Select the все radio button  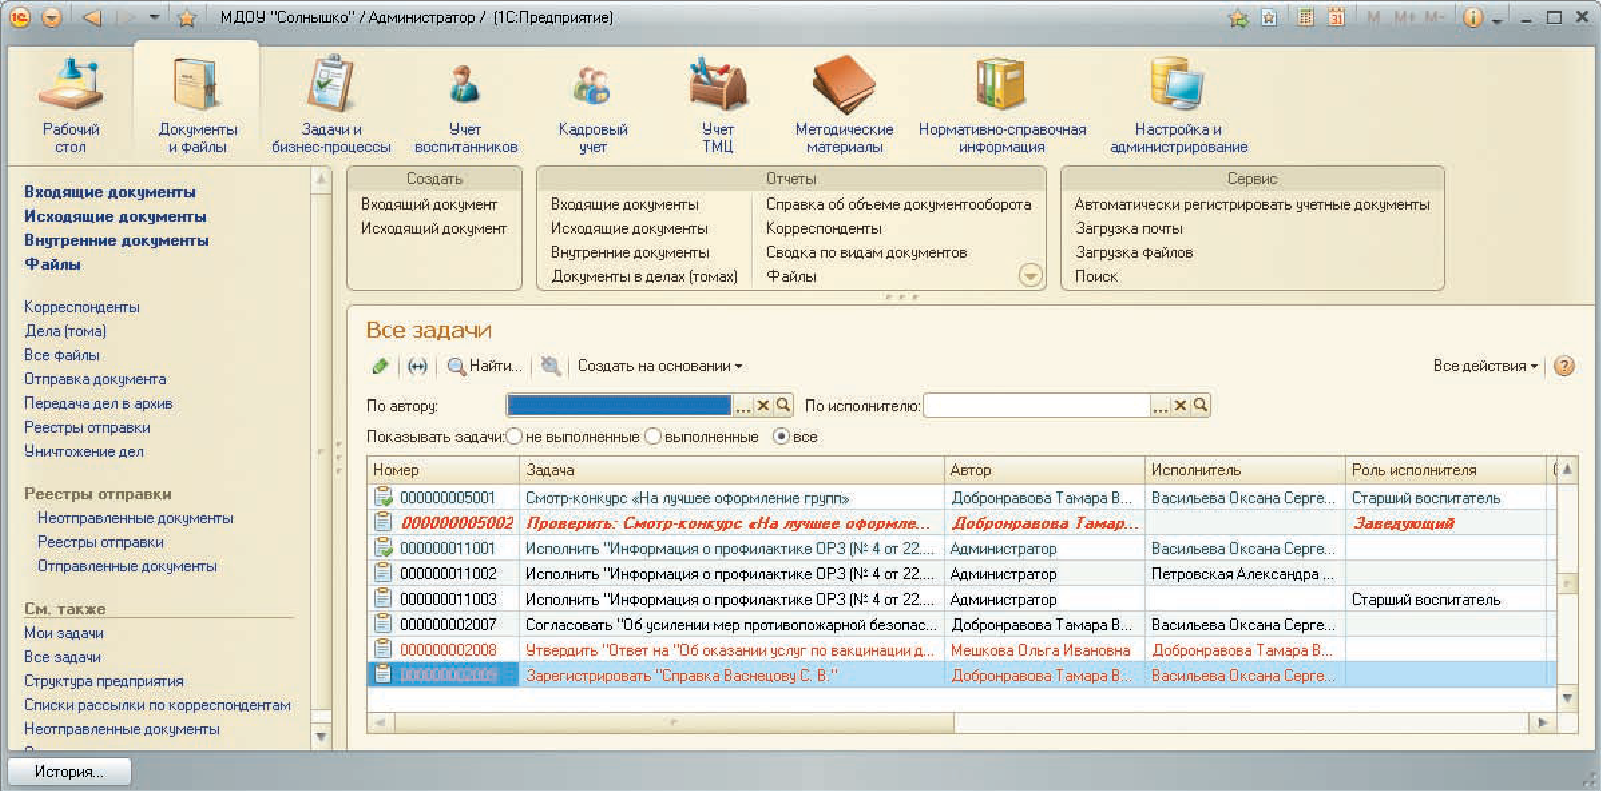pos(782,436)
